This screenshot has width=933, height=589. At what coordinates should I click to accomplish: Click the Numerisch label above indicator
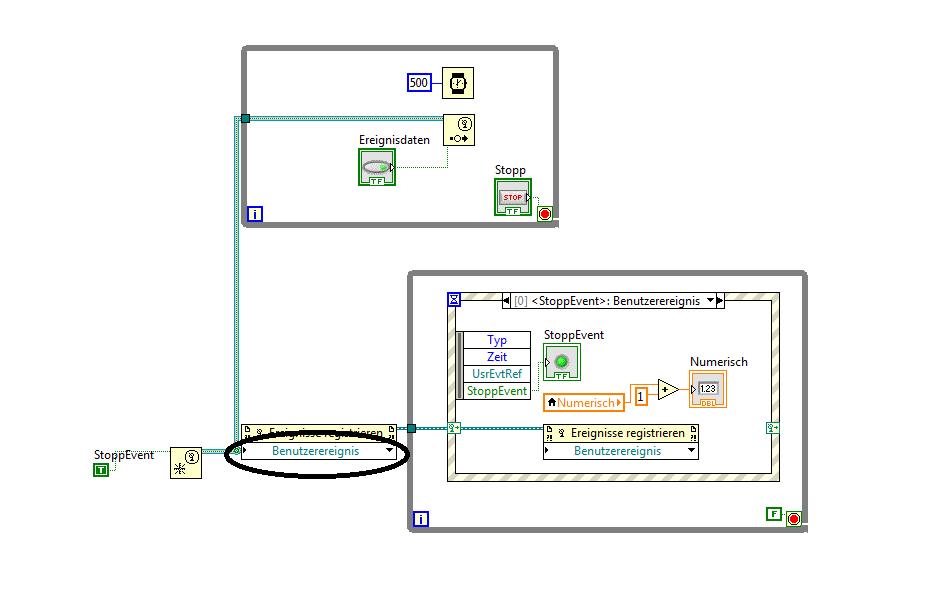click(719, 362)
